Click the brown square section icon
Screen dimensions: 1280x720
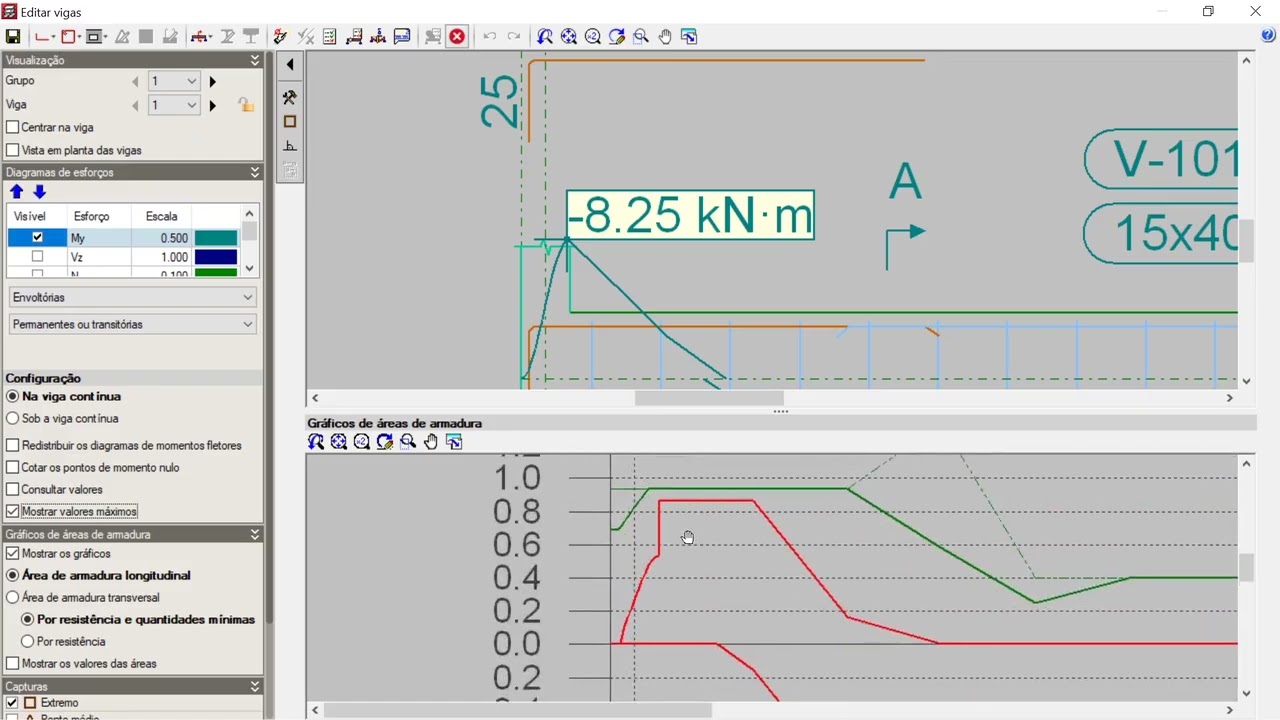(x=290, y=122)
